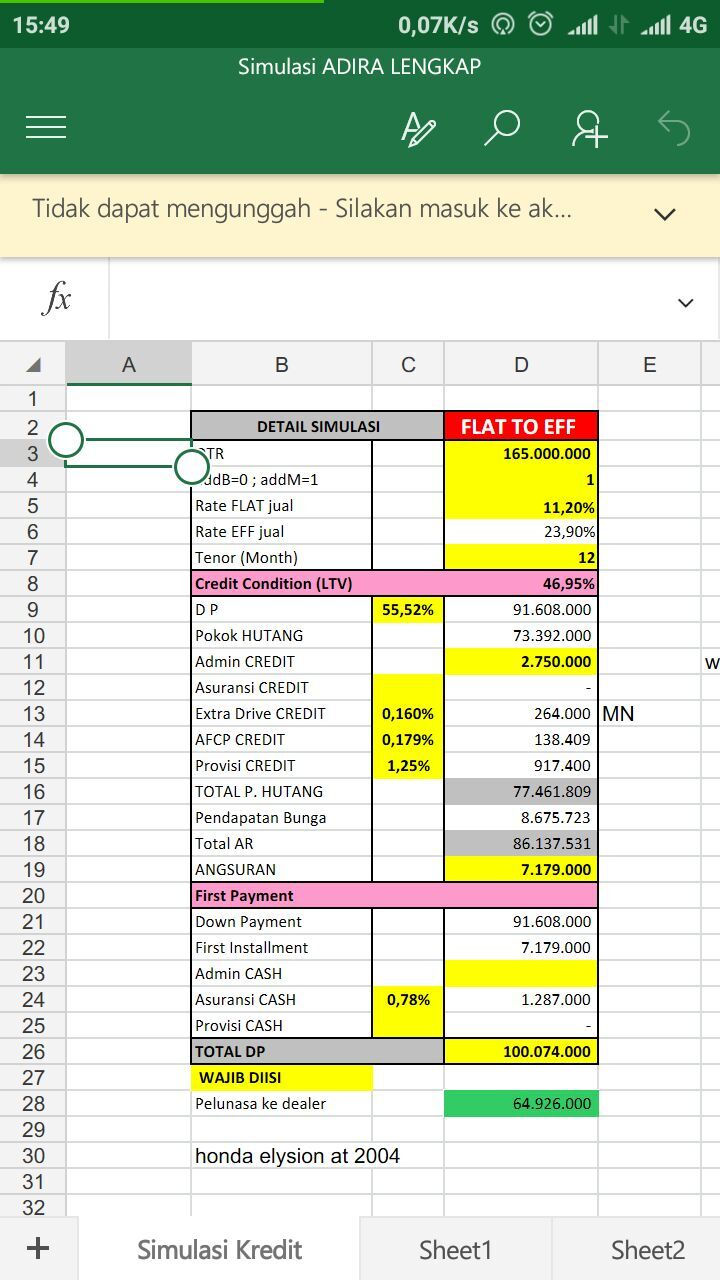720x1280 pixels.
Task: Select the 55,52% DP percentage cell
Action: click(408, 609)
